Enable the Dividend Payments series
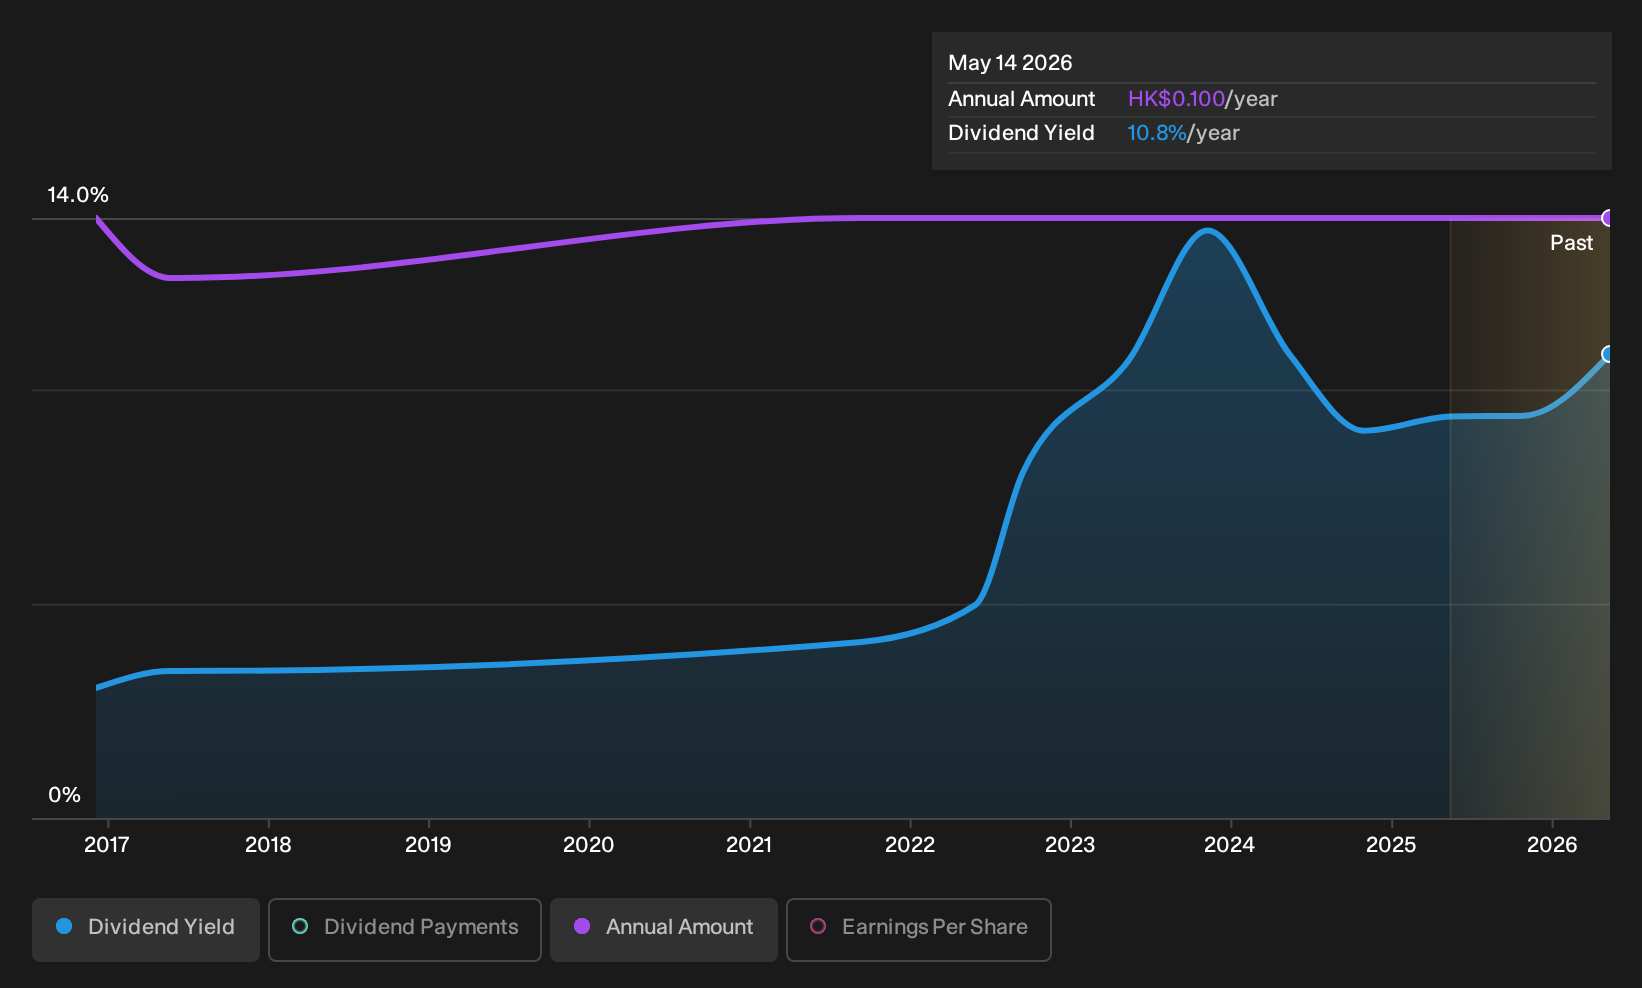This screenshot has height=988, width=1642. click(x=405, y=930)
